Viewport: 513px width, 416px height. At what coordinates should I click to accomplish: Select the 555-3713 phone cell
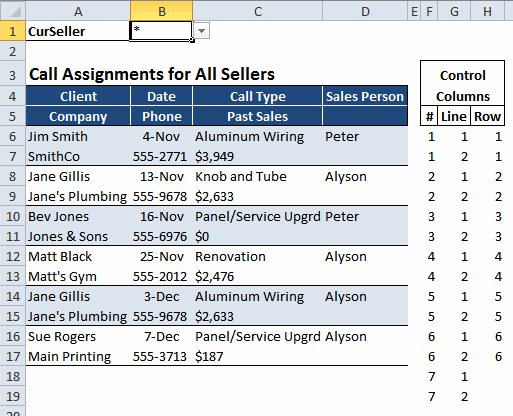pyautogui.click(x=161, y=356)
